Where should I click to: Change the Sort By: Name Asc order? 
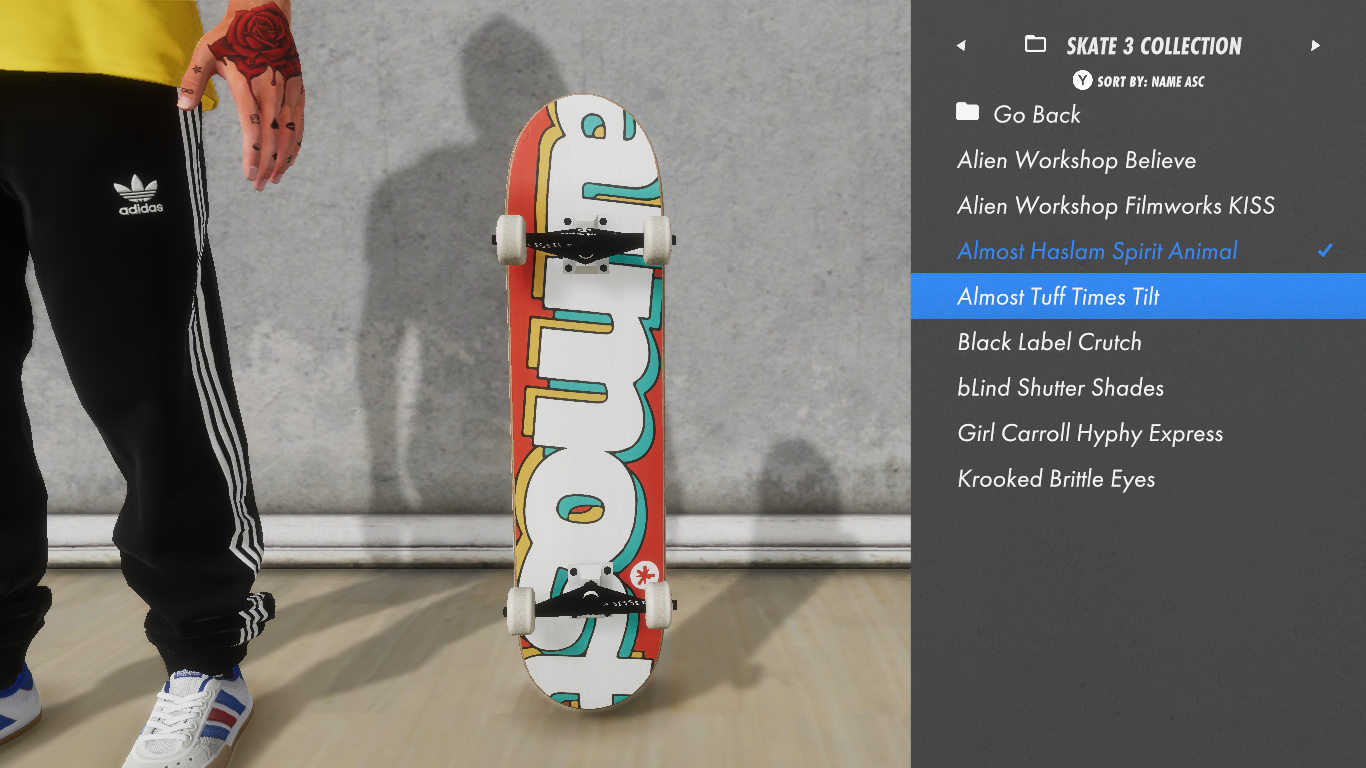(x=1150, y=82)
